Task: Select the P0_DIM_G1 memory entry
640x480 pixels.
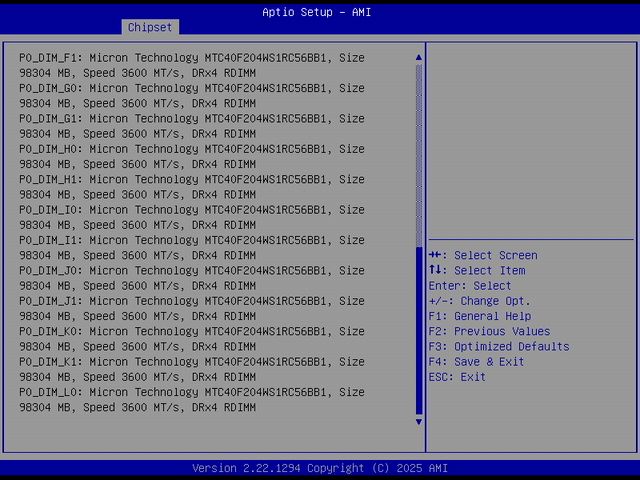Action: coord(192,126)
